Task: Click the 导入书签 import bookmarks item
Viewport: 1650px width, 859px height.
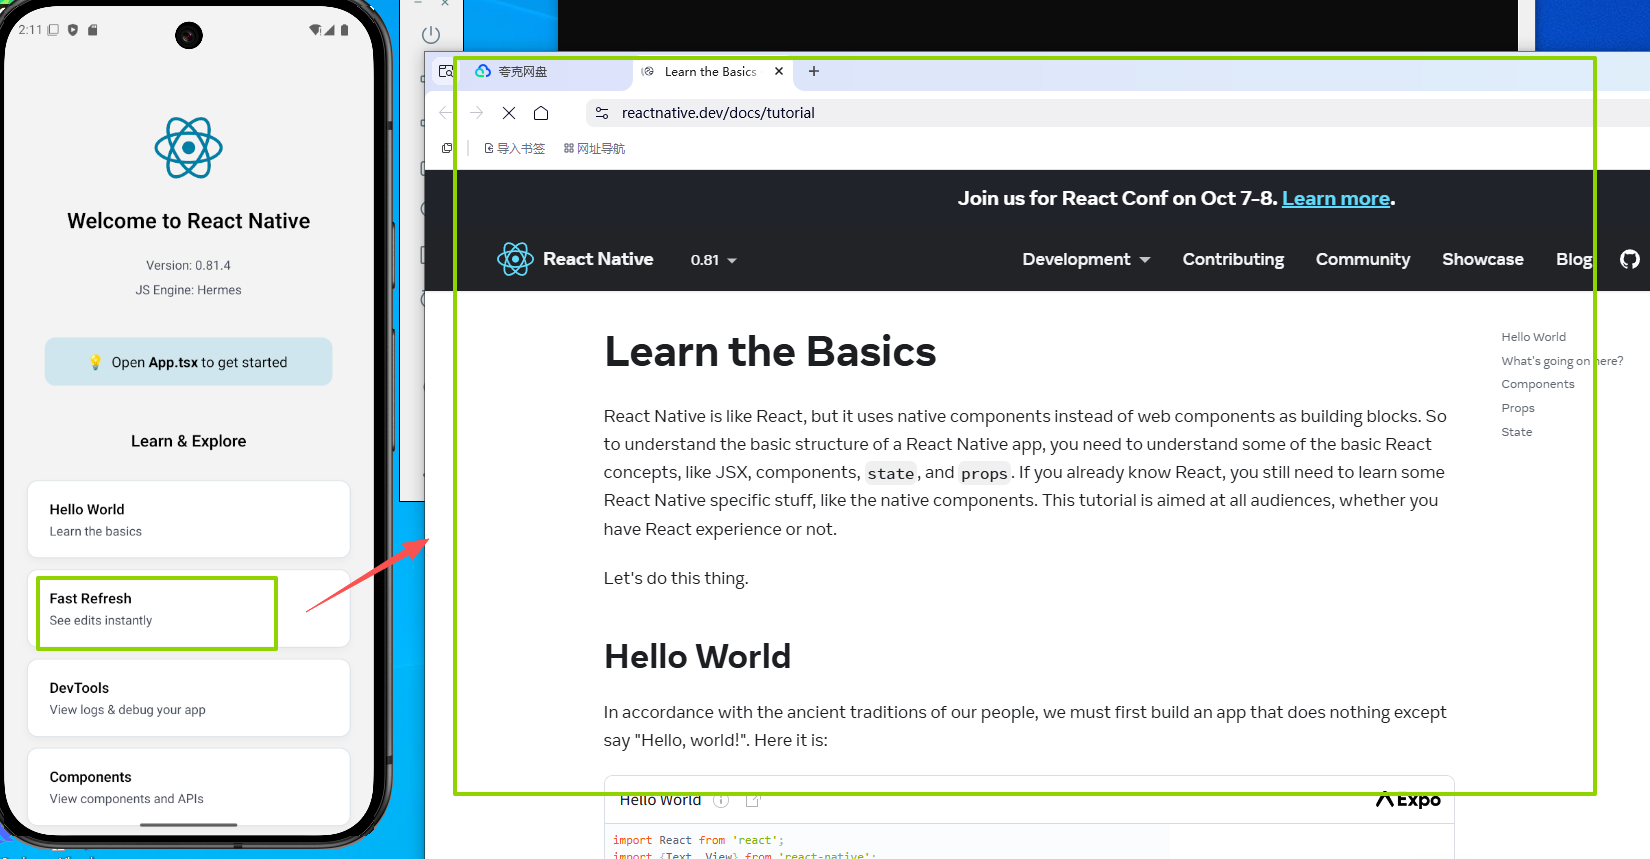Action: (x=514, y=148)
